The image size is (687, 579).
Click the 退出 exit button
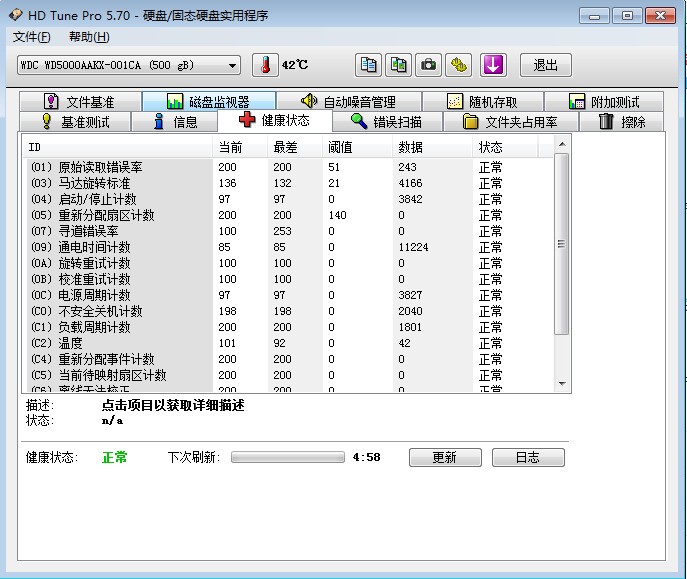pyautogui.click(x=545, y=65)
